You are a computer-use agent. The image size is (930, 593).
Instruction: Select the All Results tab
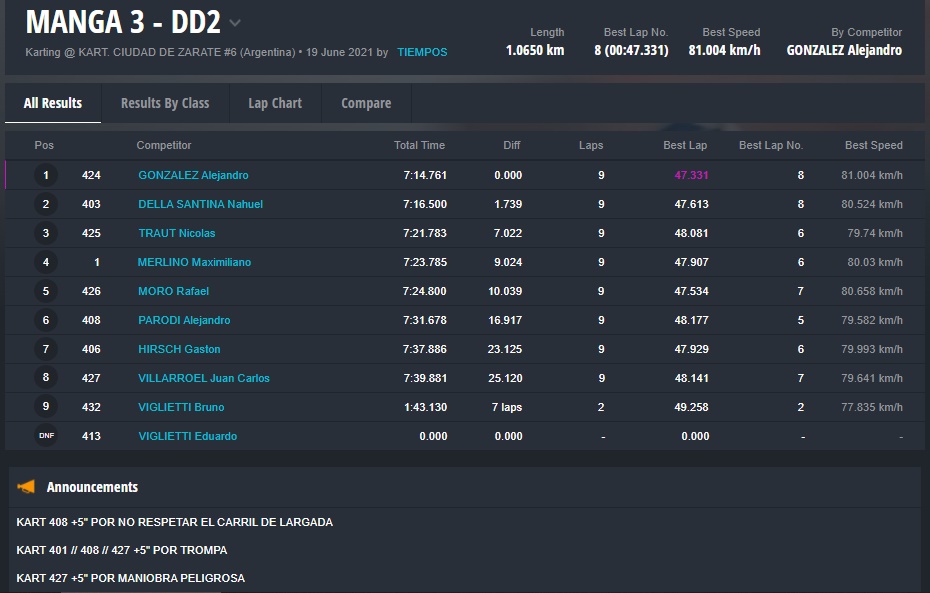pos(53,103)
